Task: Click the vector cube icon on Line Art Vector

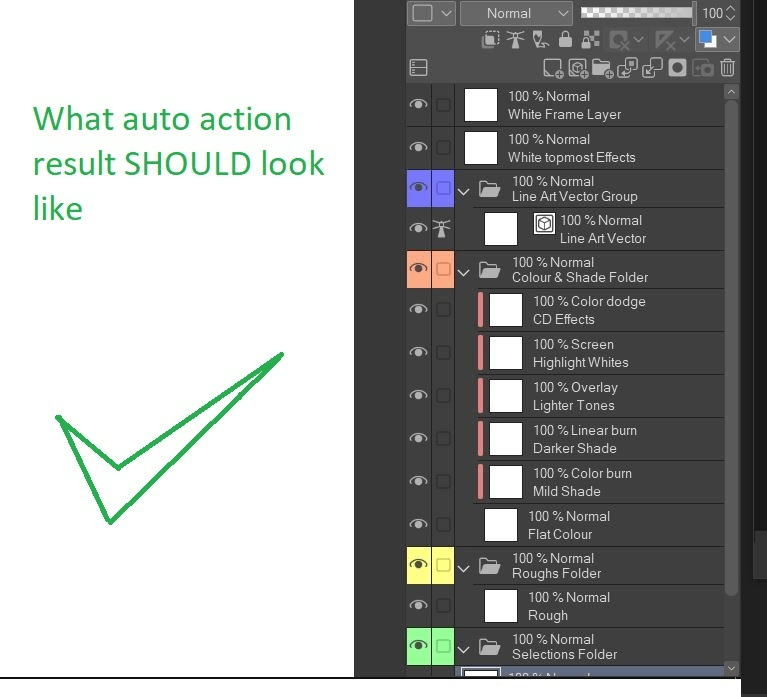Action: (x=544, y=224)
